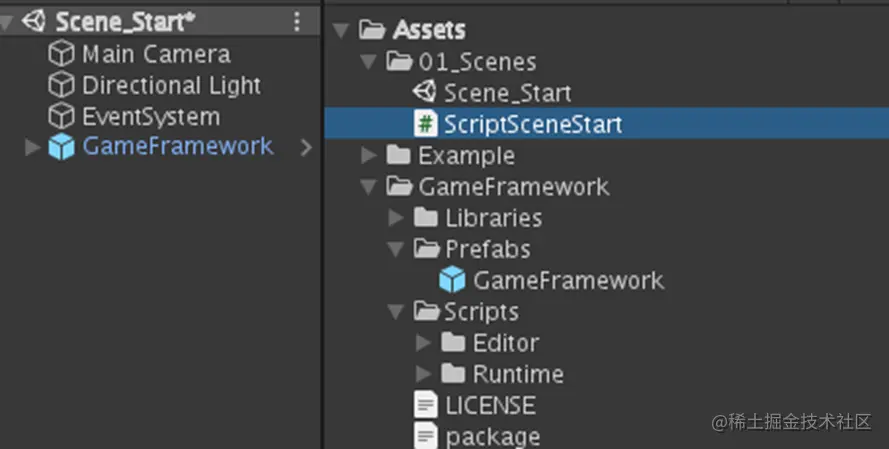Viewport: 889px width, 449px height.
Task: Click the ScriptSceneStart C# script icon
Action: tap(425, 124)
